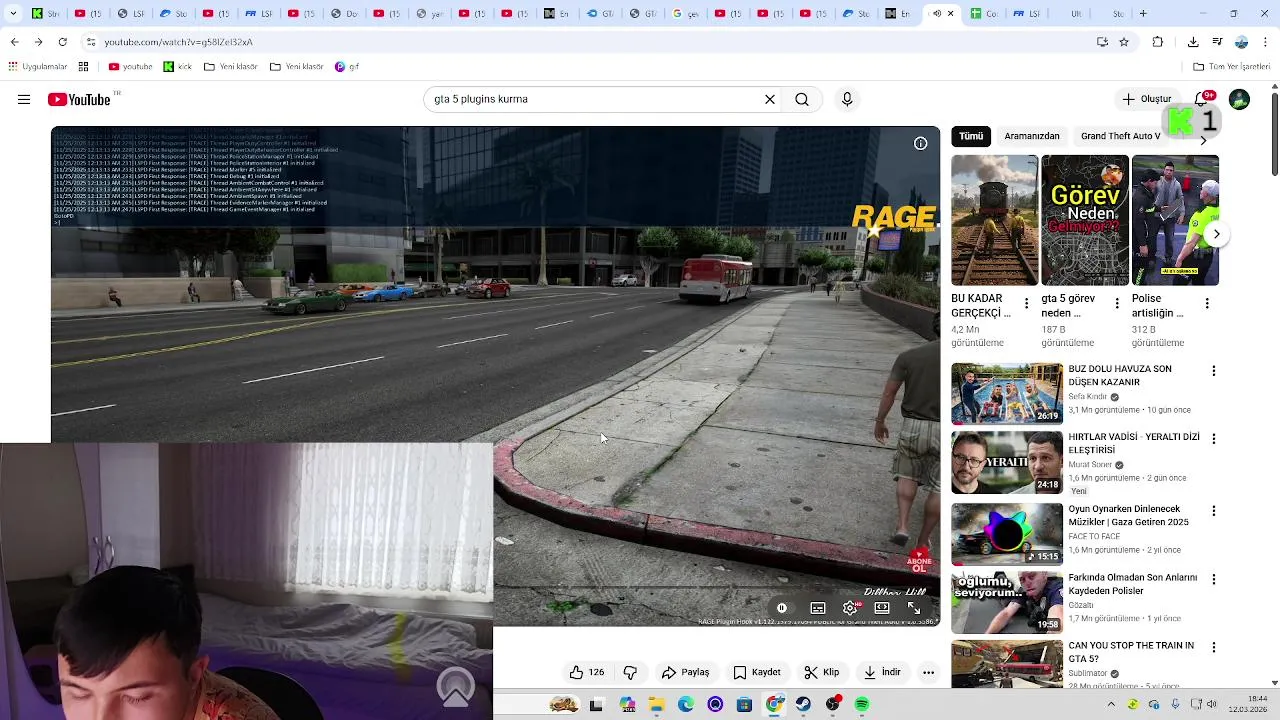Download video with İndir button

click(x=883, y=672)
